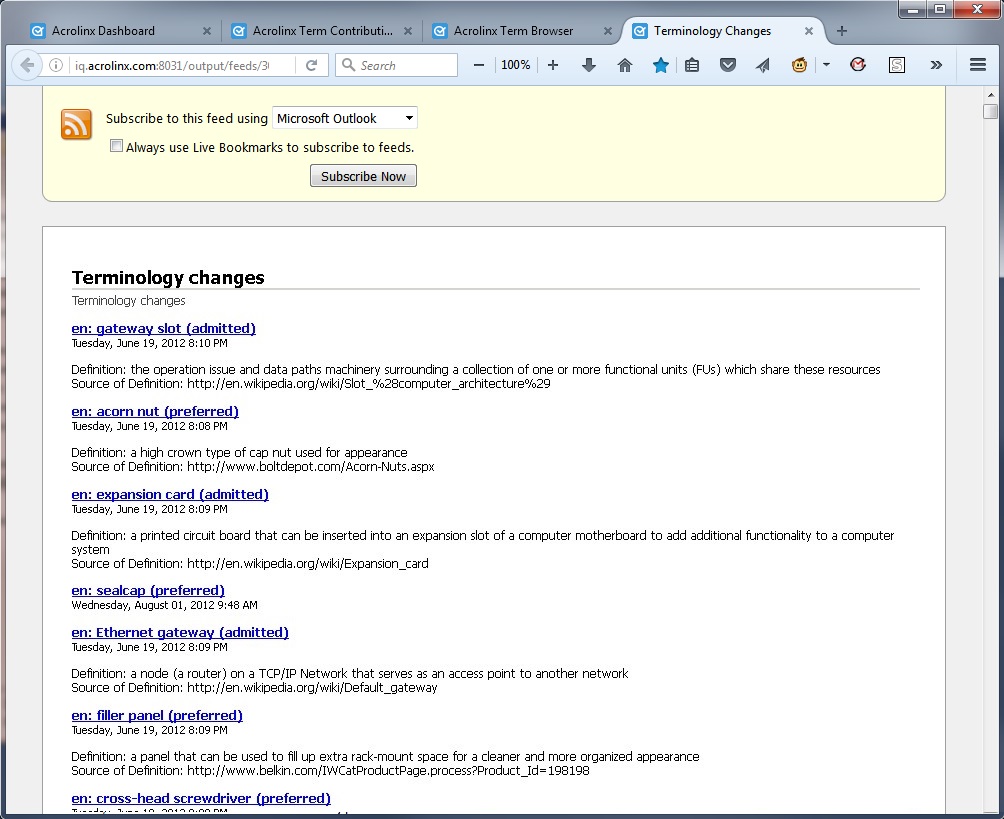The height and width of the screenshot is (819, 1004).
Task: Click the 'Terminology changes' heading
Action: coord(168,277)
